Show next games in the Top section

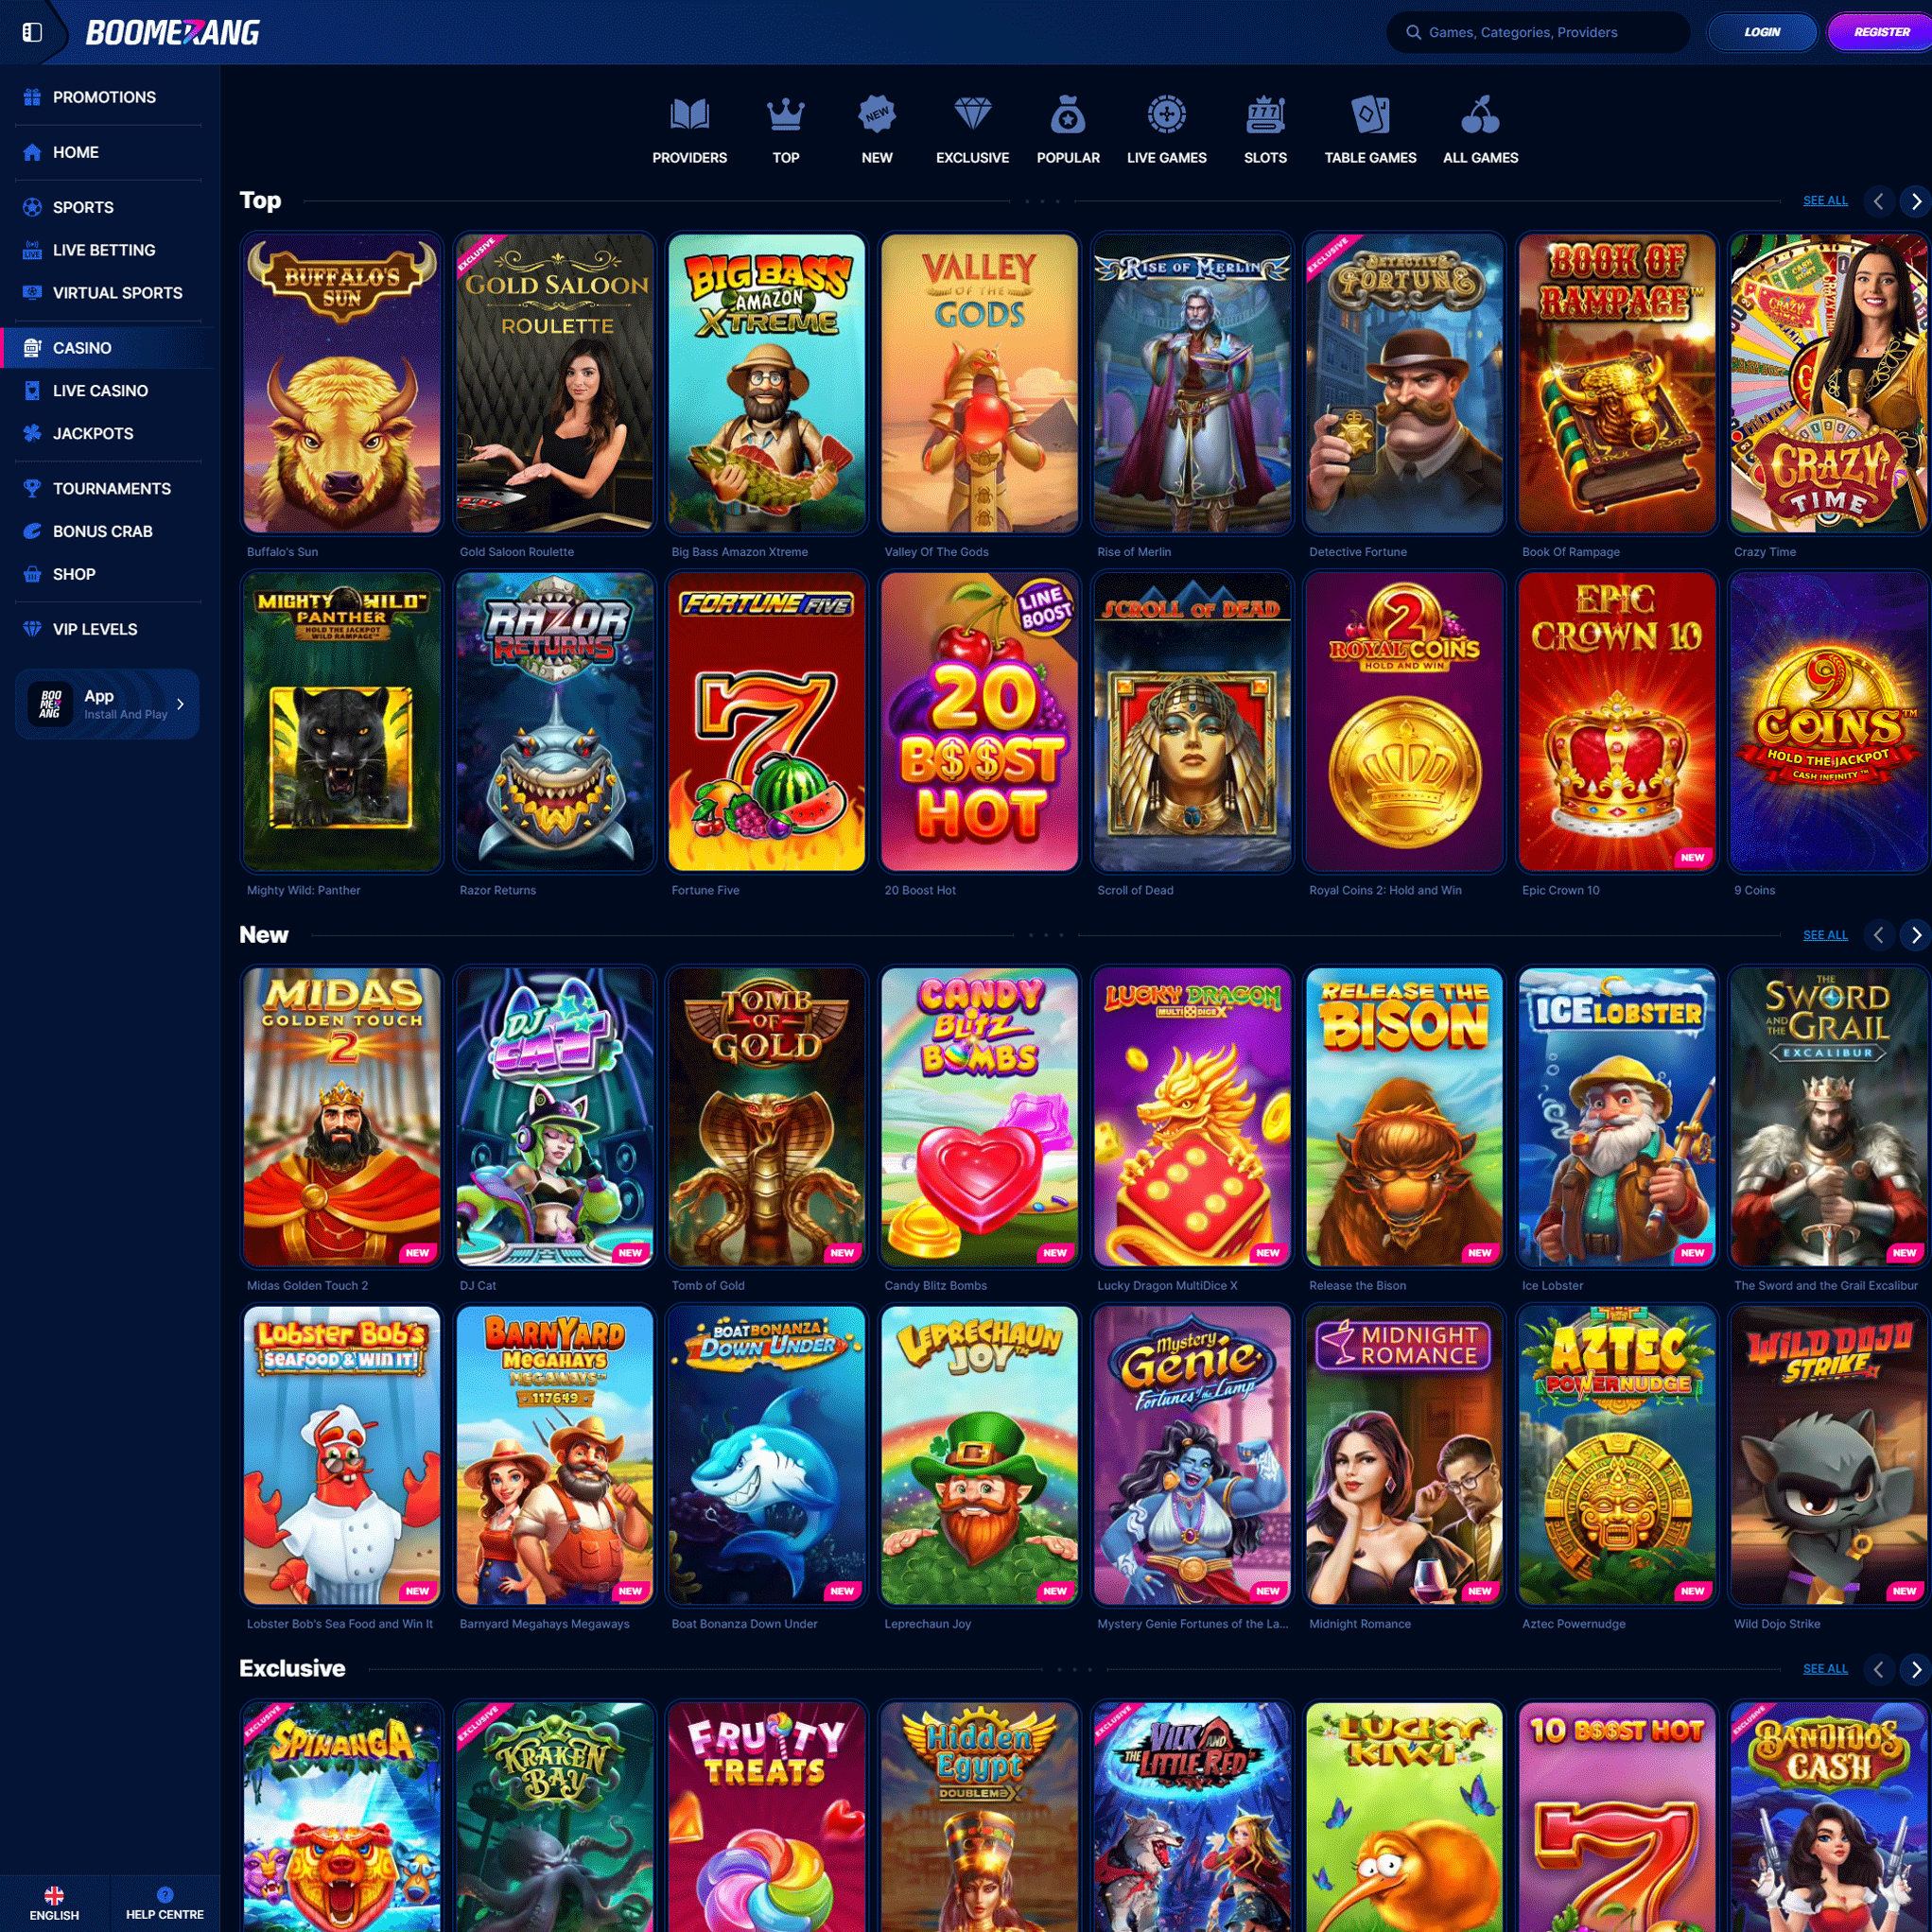pyautogui.click(x=1915, y=201)
